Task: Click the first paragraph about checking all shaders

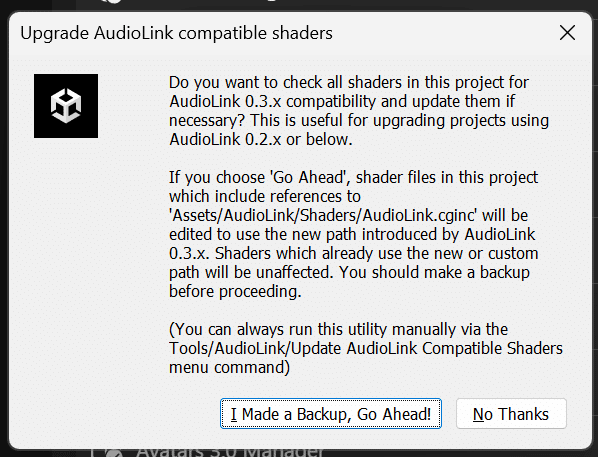Action: coord(358,111)
